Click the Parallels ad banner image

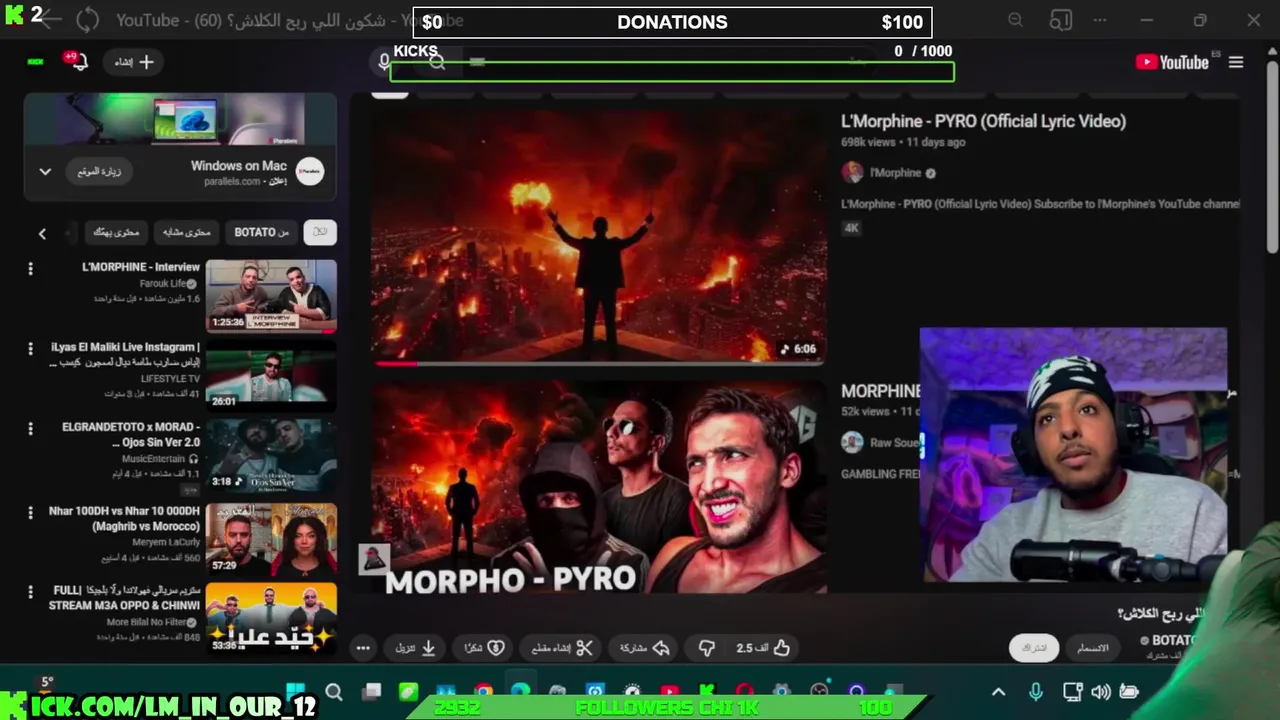coord(180,119)
